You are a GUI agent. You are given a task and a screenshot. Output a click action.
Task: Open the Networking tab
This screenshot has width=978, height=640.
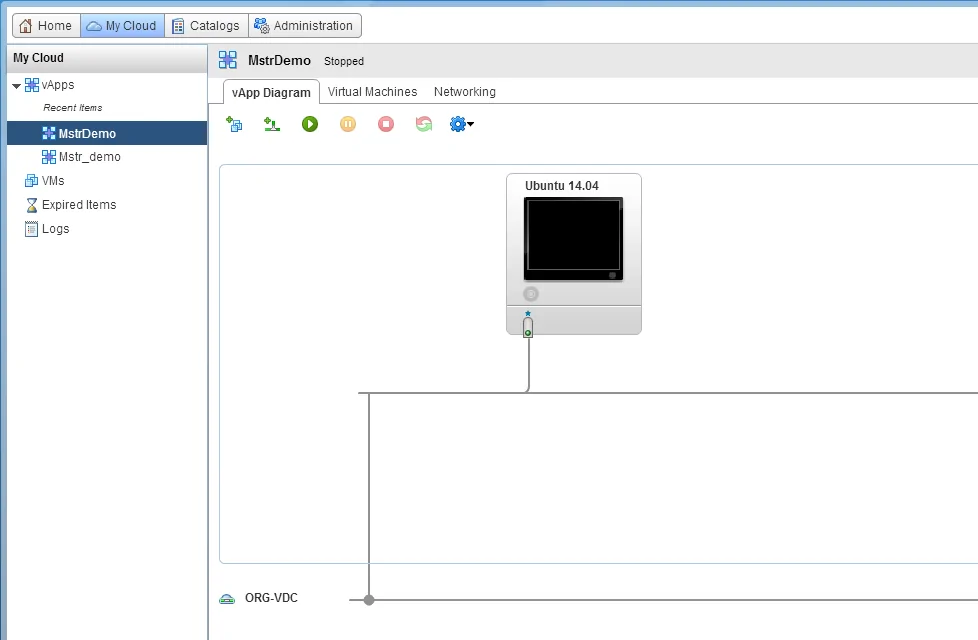point(464,92)
